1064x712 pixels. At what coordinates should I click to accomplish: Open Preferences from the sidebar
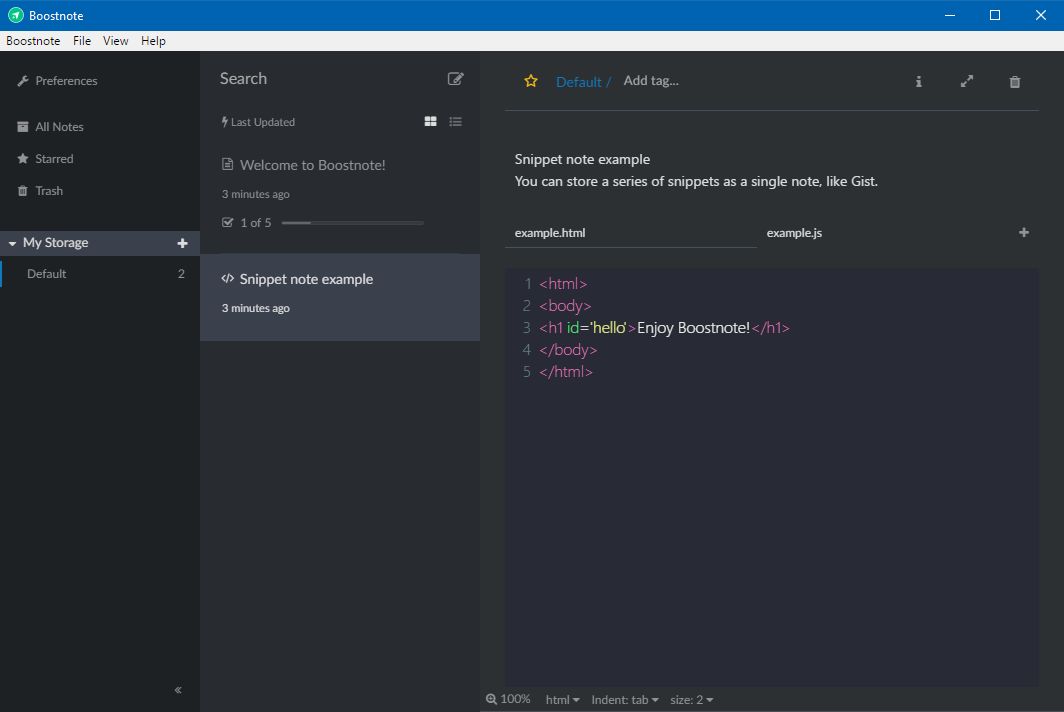coord(57,81)
